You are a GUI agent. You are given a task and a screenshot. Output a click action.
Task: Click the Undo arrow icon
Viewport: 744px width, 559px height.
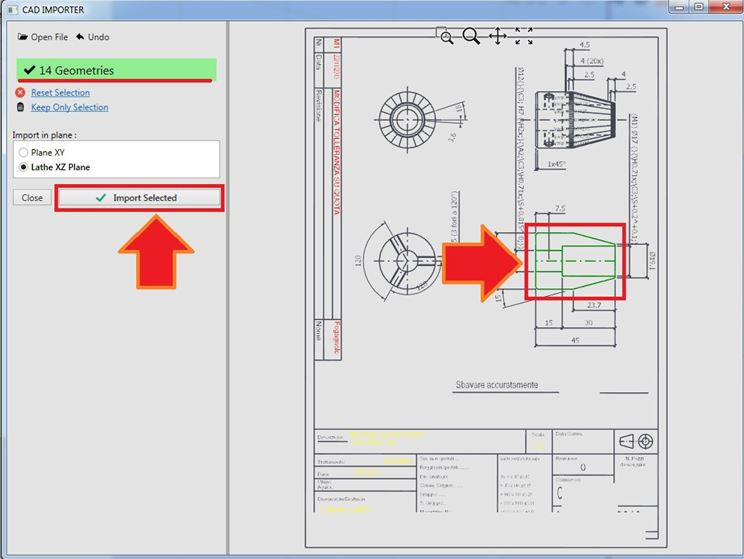click(80, 37)
